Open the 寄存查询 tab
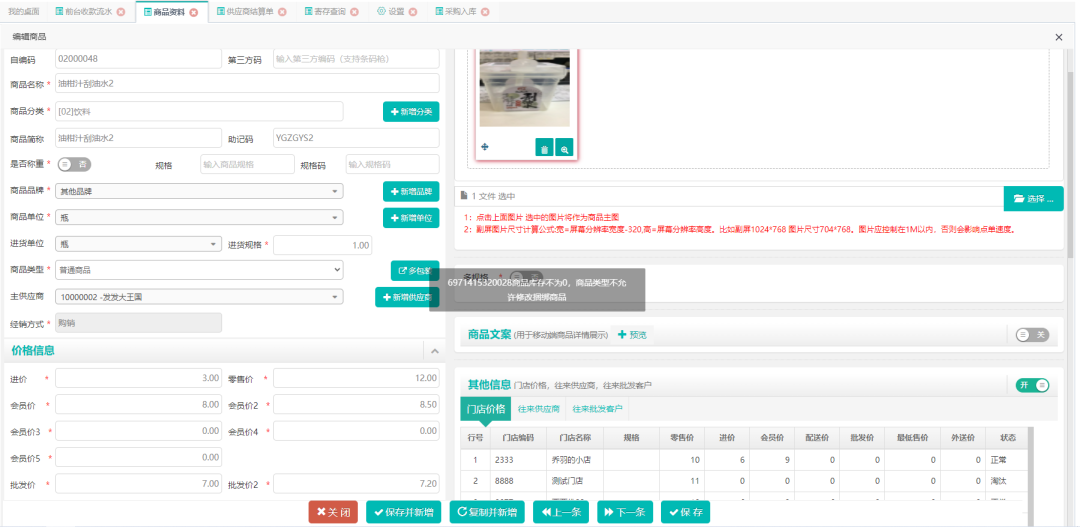 [x=325, y=12]
